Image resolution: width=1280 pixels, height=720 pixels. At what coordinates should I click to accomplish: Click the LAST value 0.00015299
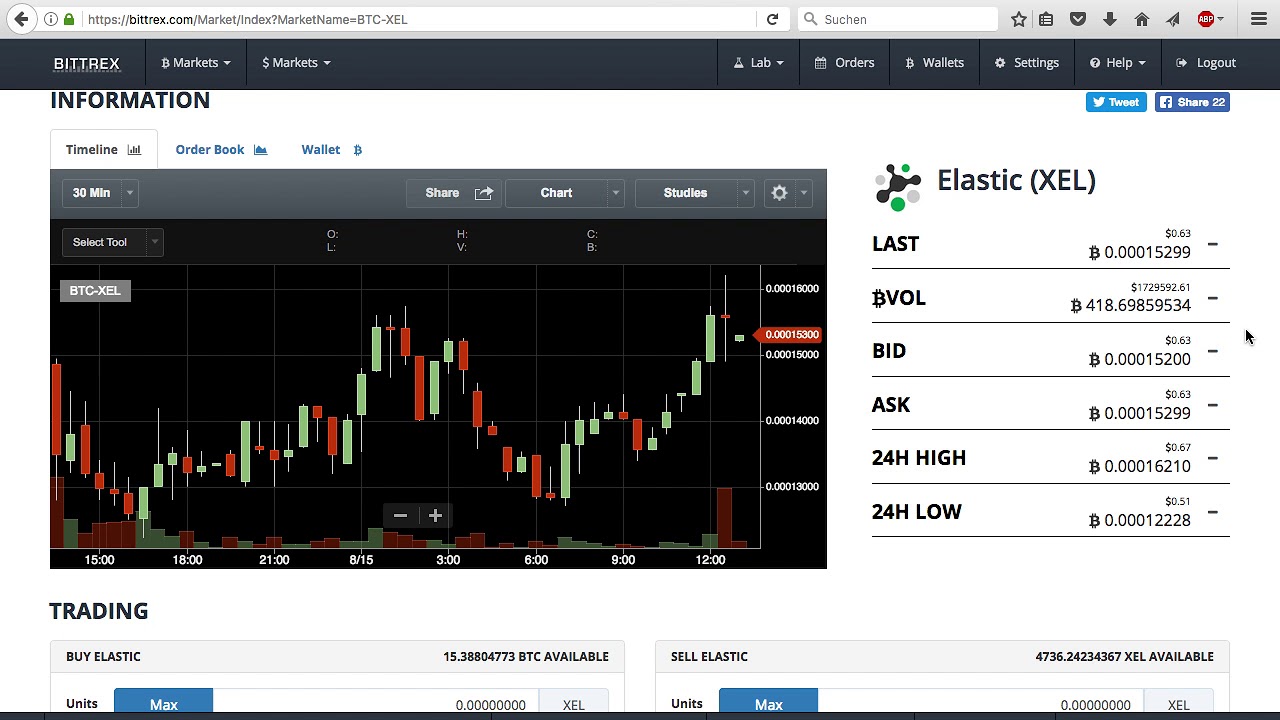[x=1140, y=252]
